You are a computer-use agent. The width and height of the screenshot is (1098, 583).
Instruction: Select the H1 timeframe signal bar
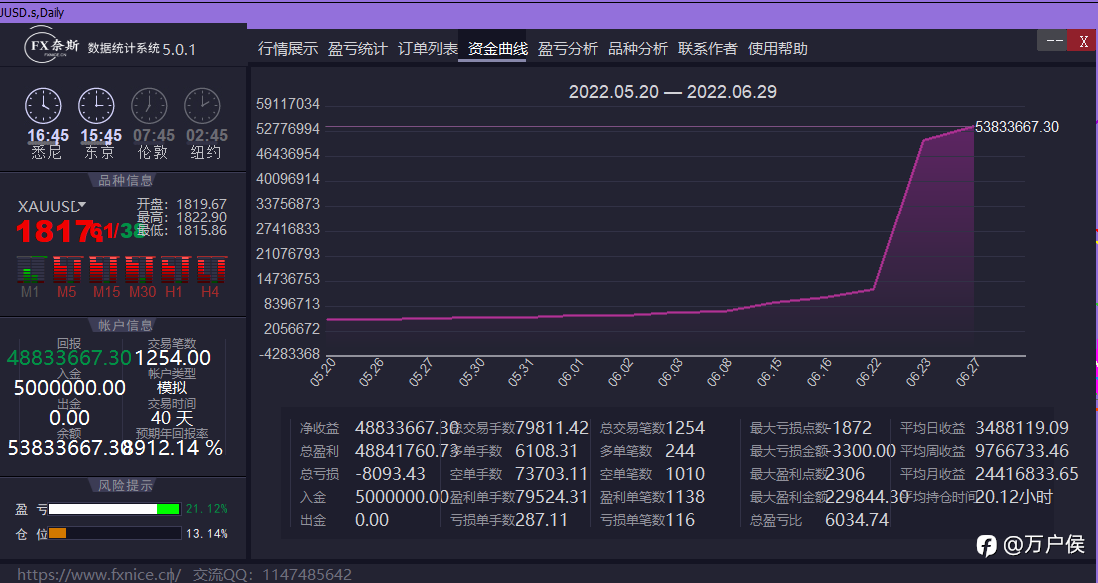175,269
